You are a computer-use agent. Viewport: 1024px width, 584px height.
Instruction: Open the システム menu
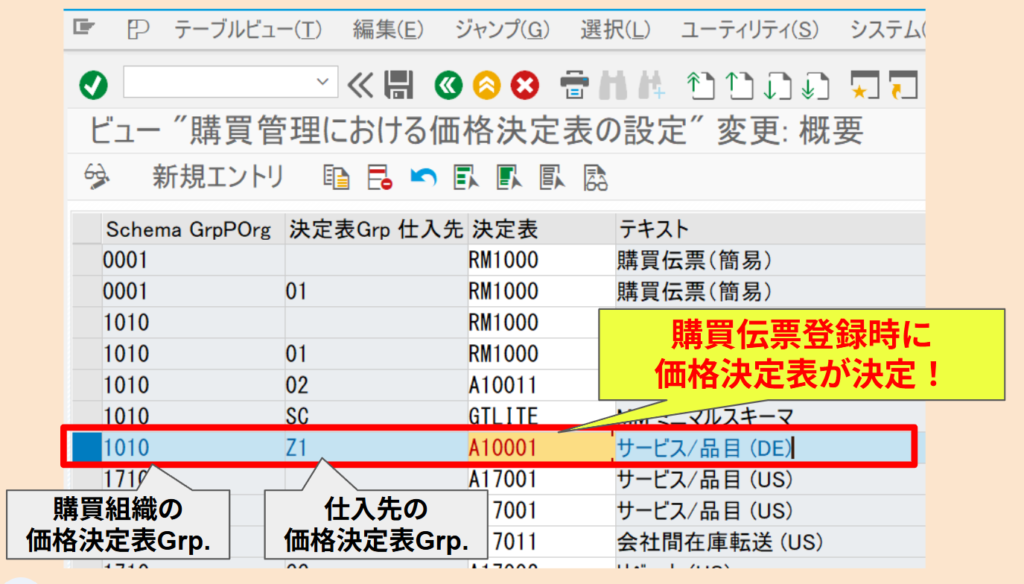(887, 29)
